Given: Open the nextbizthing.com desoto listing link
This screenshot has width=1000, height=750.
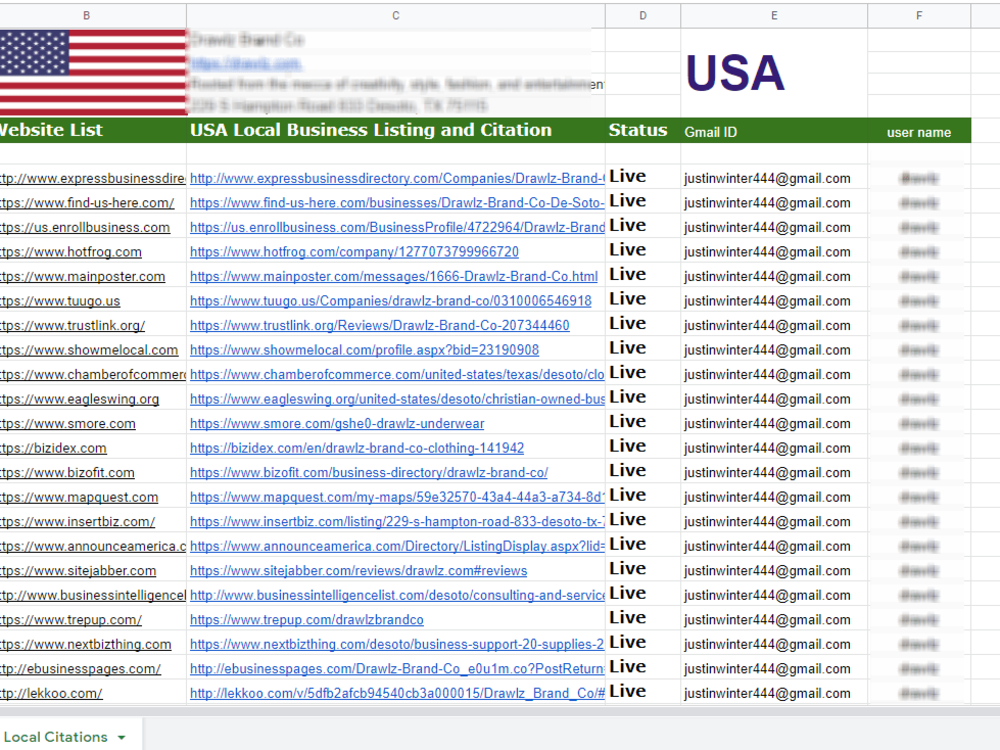Looking at the screenshot, I should point(397,644).
